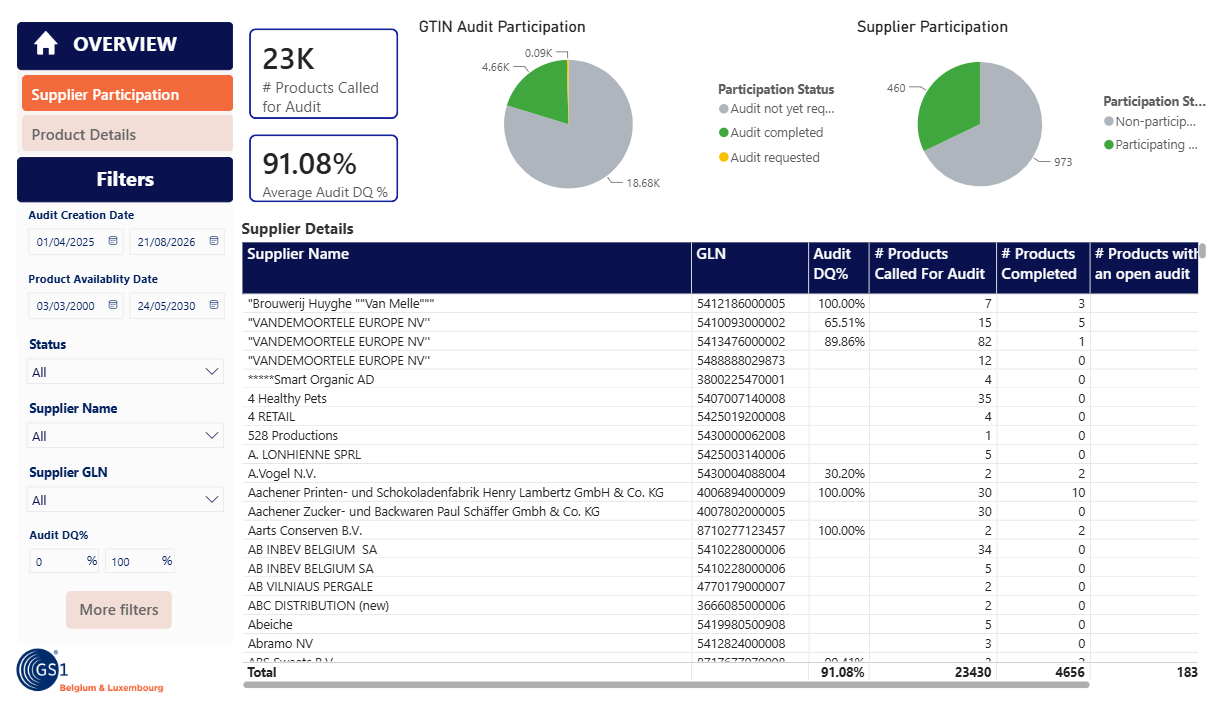Select the Abeiche supplier row
Image resolution: width=1222 pixels, height=710 pixels.
(720, 624)
